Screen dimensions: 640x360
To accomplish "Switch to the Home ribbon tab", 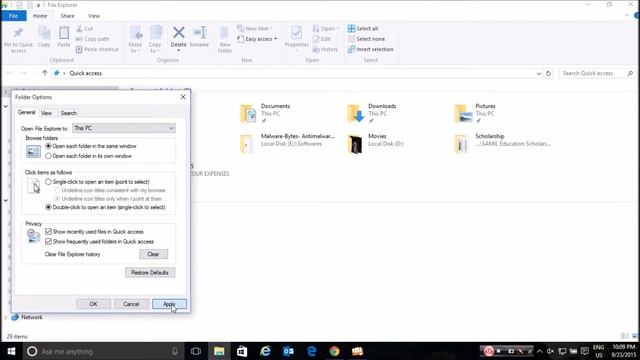I will point(40,16).
